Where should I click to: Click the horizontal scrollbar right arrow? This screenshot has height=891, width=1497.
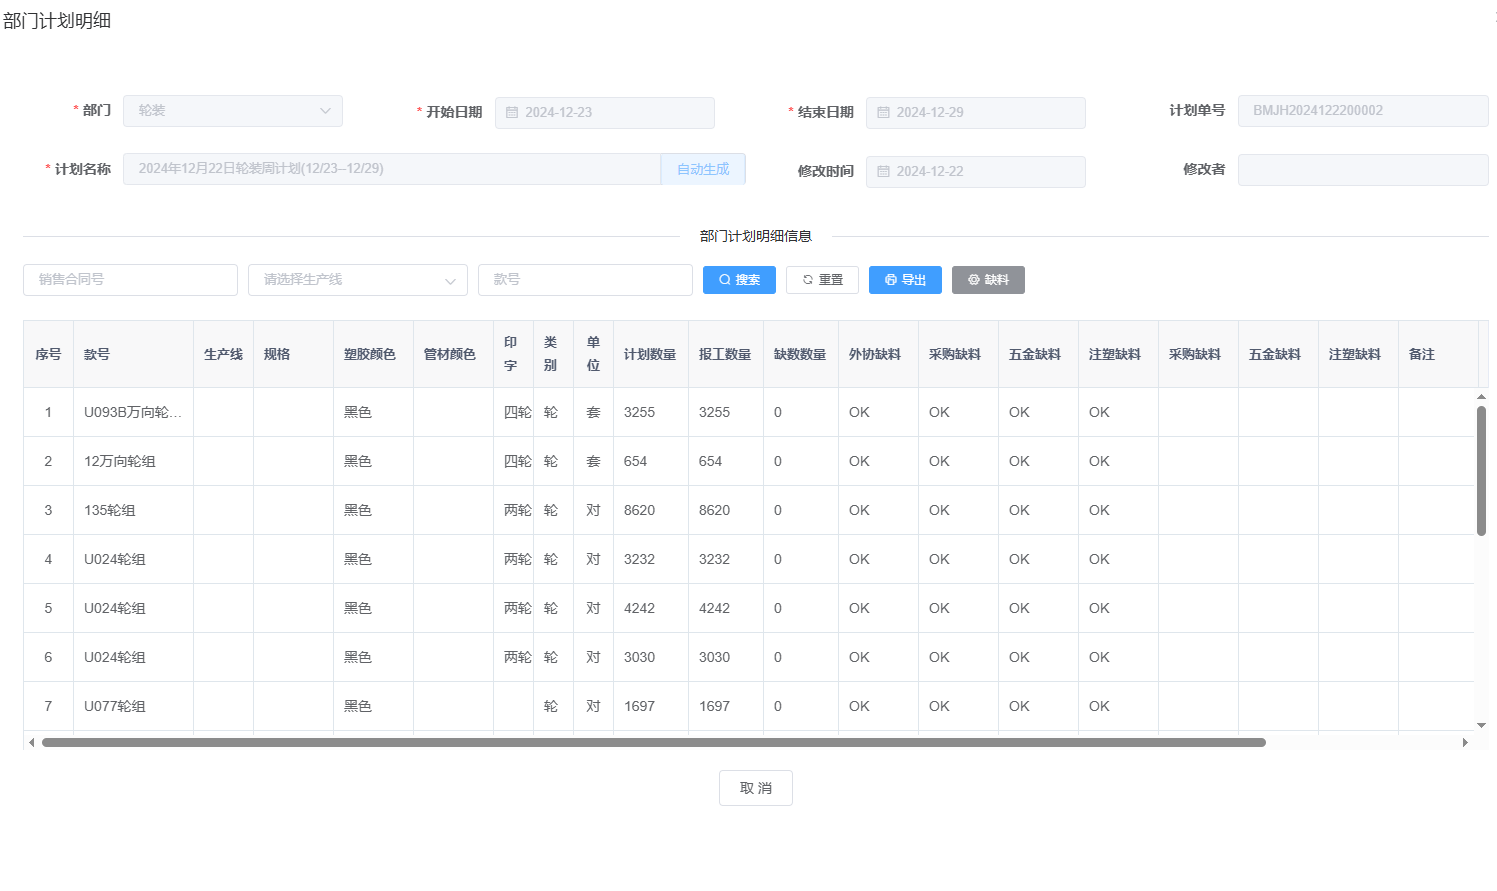coord(1465,742)
